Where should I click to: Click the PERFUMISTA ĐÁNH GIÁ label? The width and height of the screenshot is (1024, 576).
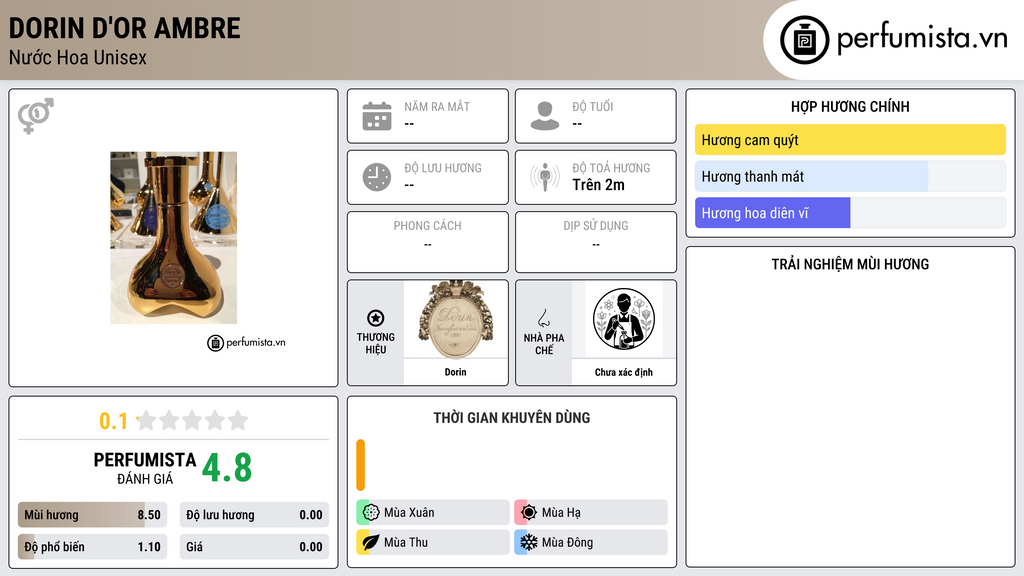tap(145, 468)
